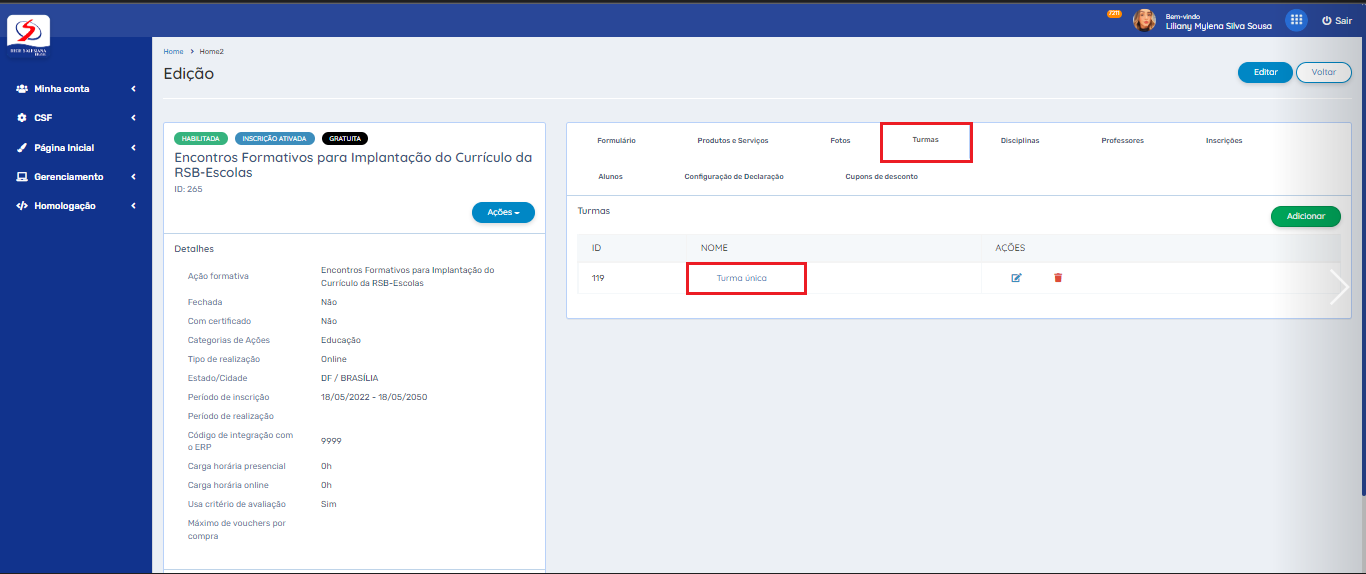Click the white next arrow on right edge

tap(1340, 287)
